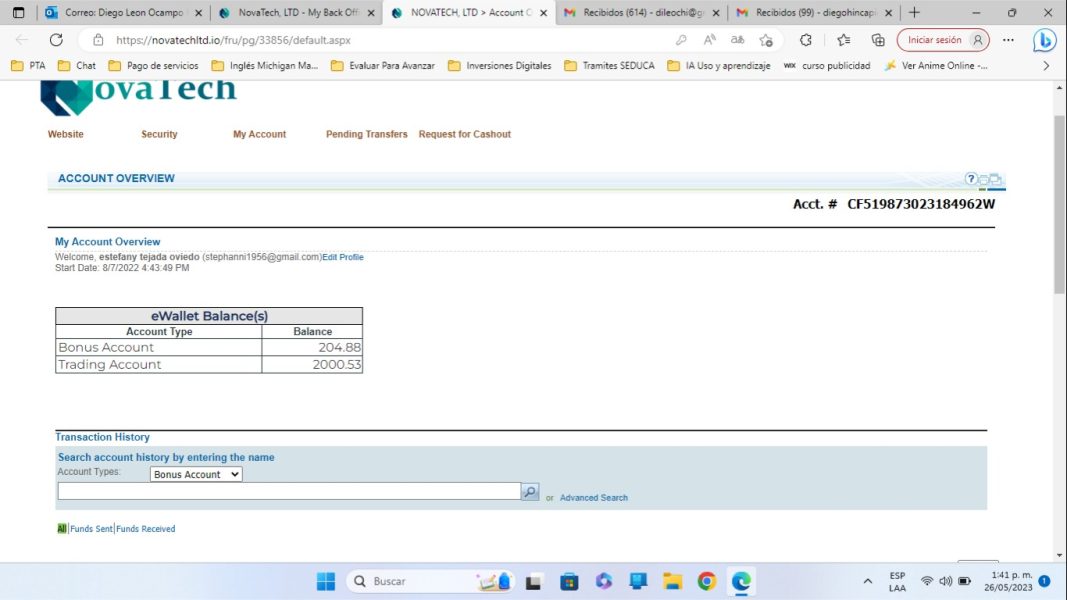Open the Windows Start menu
Viewport: 1067px width, 600px height.
tap(326, 581)
